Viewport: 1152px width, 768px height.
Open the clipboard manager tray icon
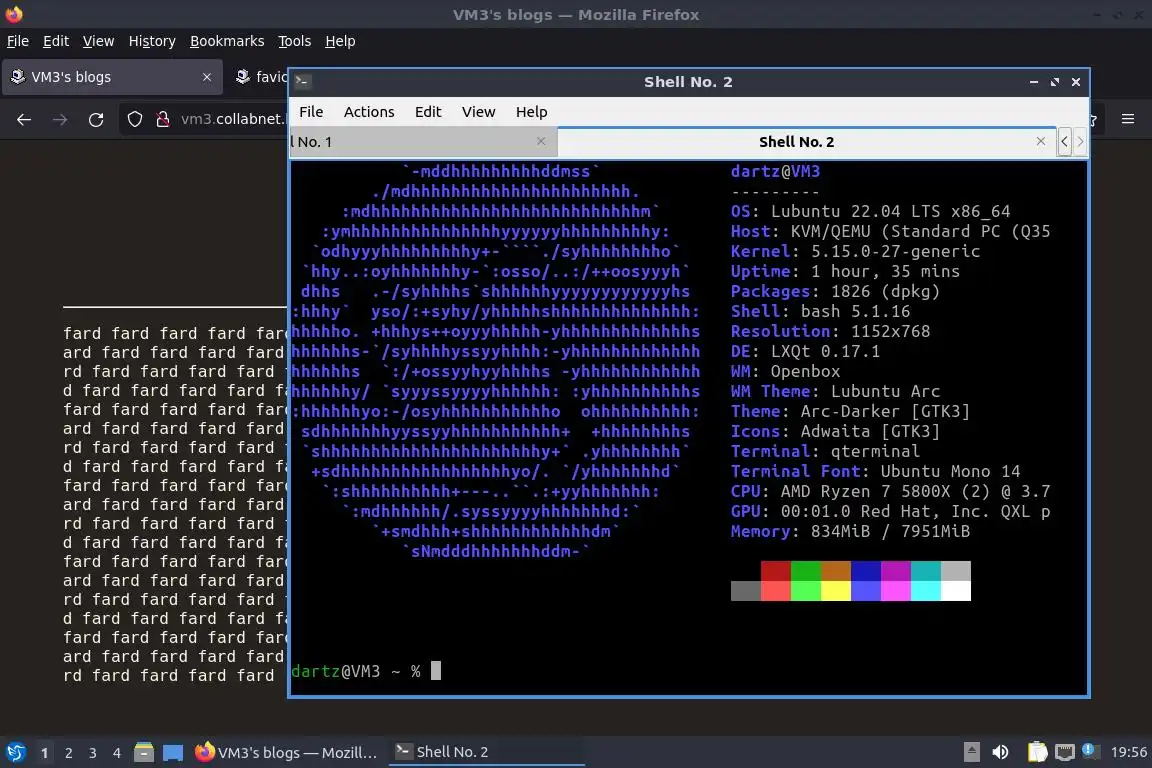pos(1037,752)
